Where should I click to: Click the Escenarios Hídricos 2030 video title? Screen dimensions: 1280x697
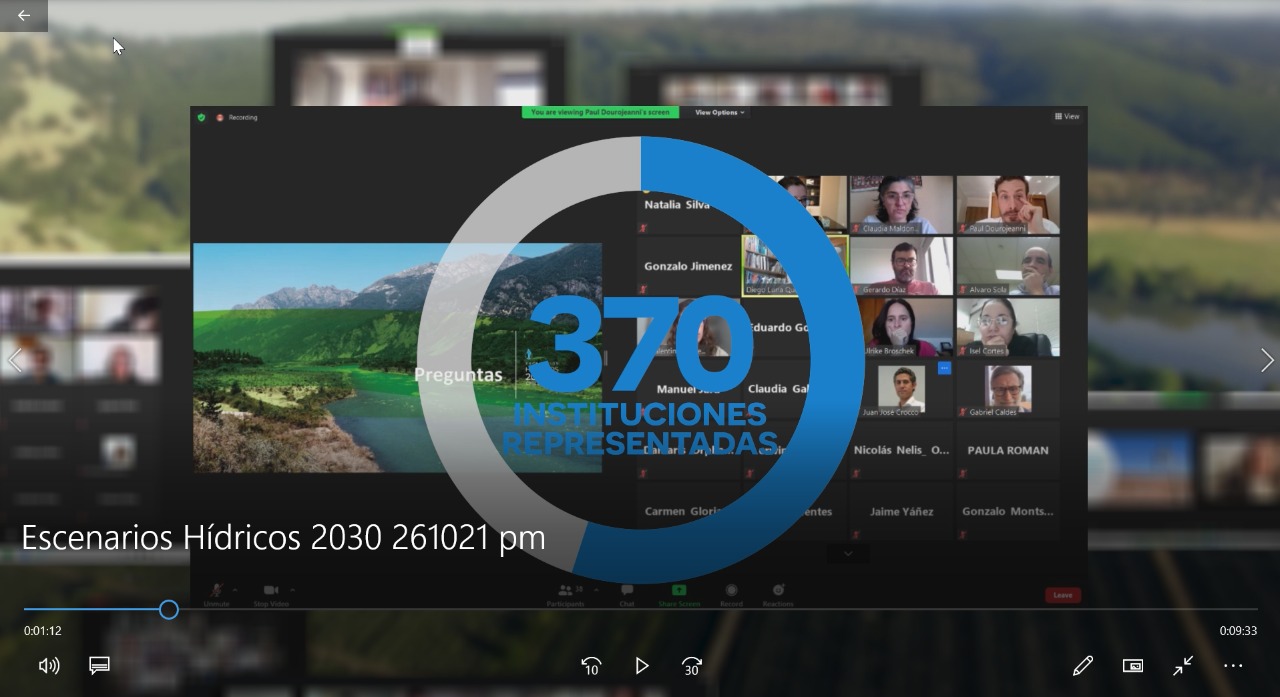click(x=283, y=538)
